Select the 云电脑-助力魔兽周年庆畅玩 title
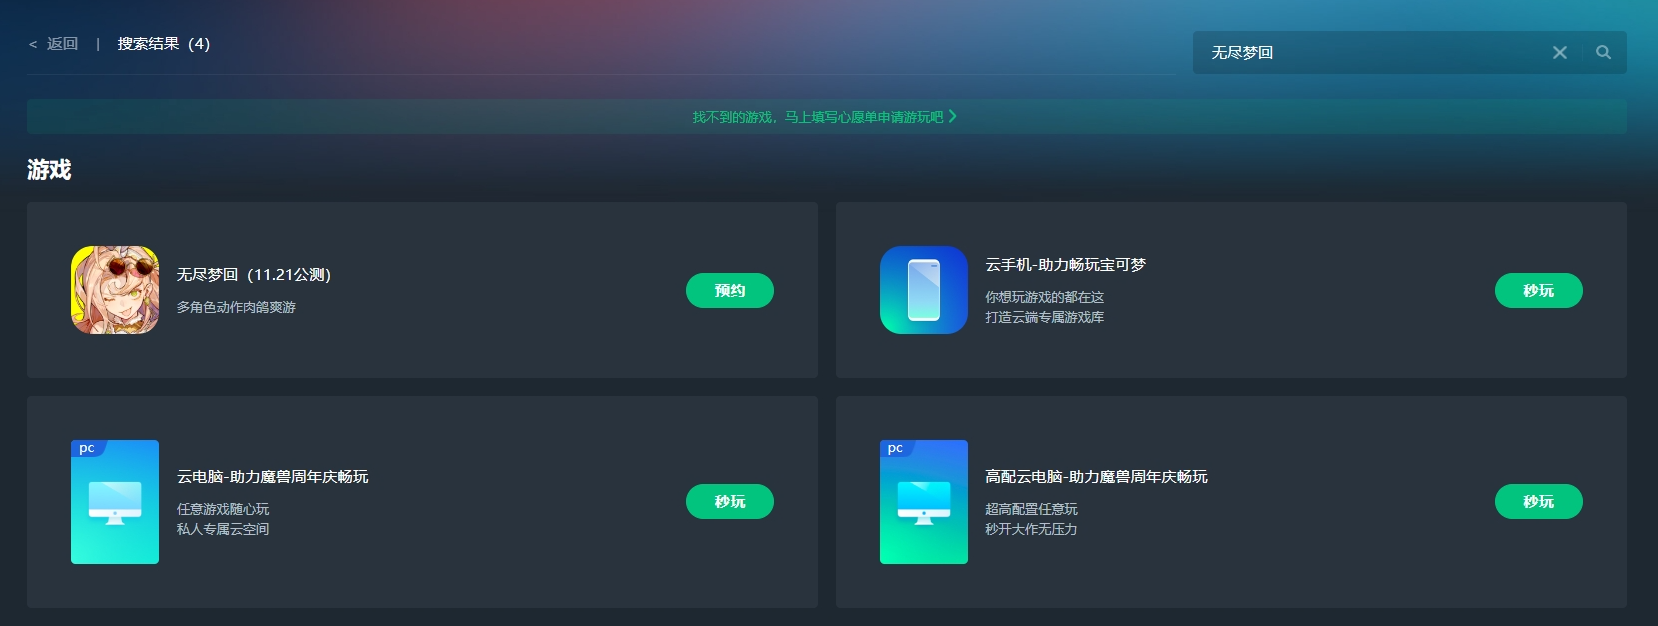Screen dimensions: 1658x626 coord(272,477)
